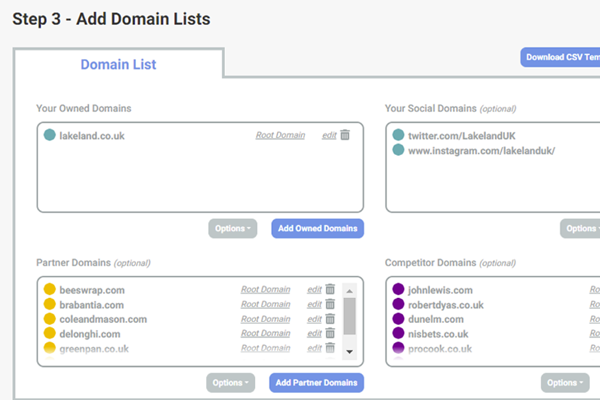The height and width of the screenshot is (400, 600).
Task: Open Root Domain type selector for lakeland.co.uk
Action: tap(280, 135)
